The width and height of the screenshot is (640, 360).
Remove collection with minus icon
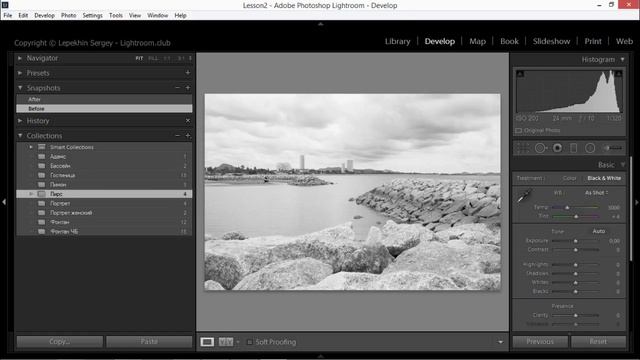pyautogui.click(x=177, y=136)
